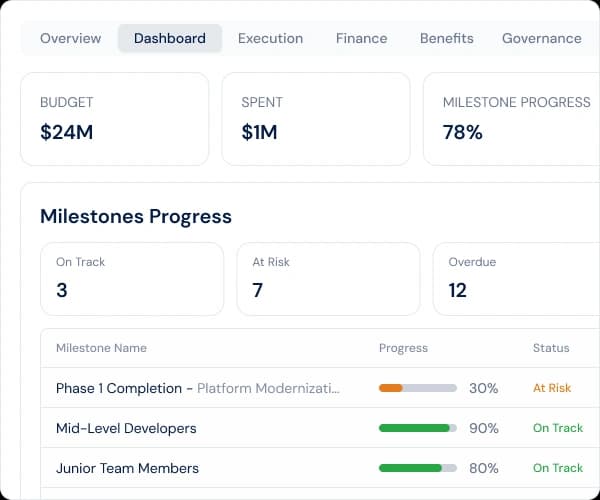The width and height of the screenshot is (600, 500).
Task: Click the Status column header
Action: pos(551,348)
